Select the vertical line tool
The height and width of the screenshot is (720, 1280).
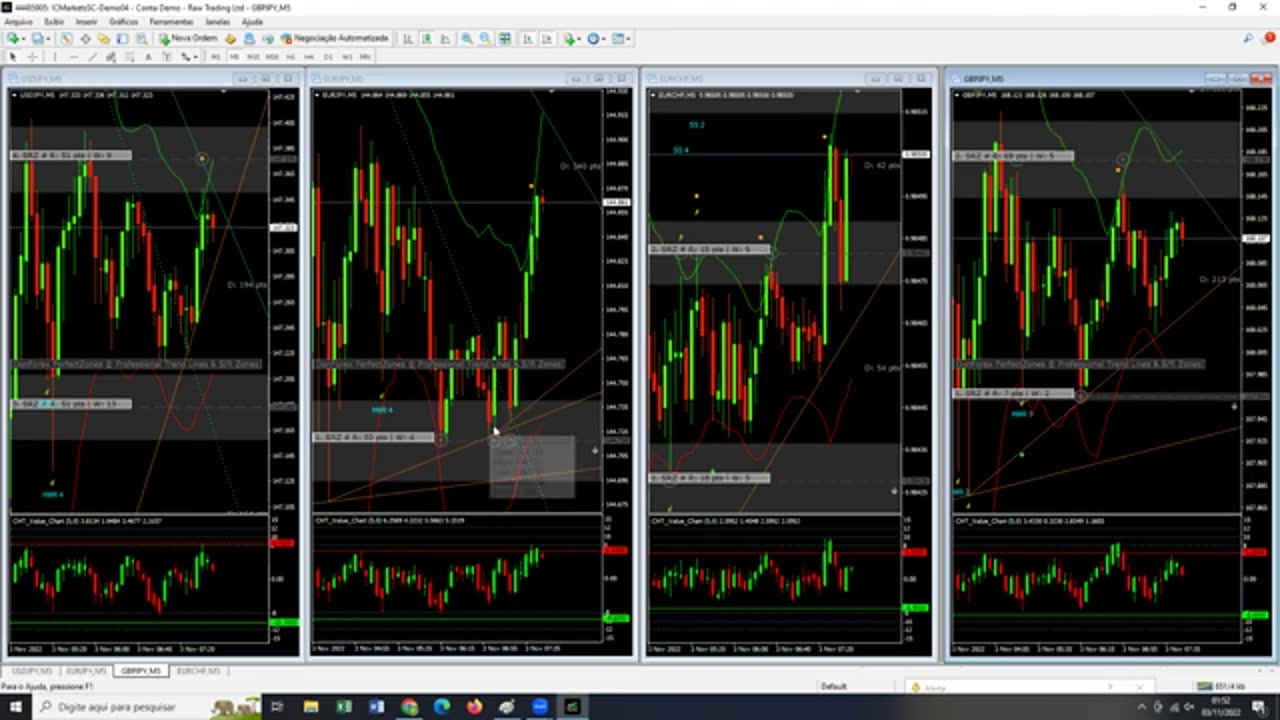55,56
